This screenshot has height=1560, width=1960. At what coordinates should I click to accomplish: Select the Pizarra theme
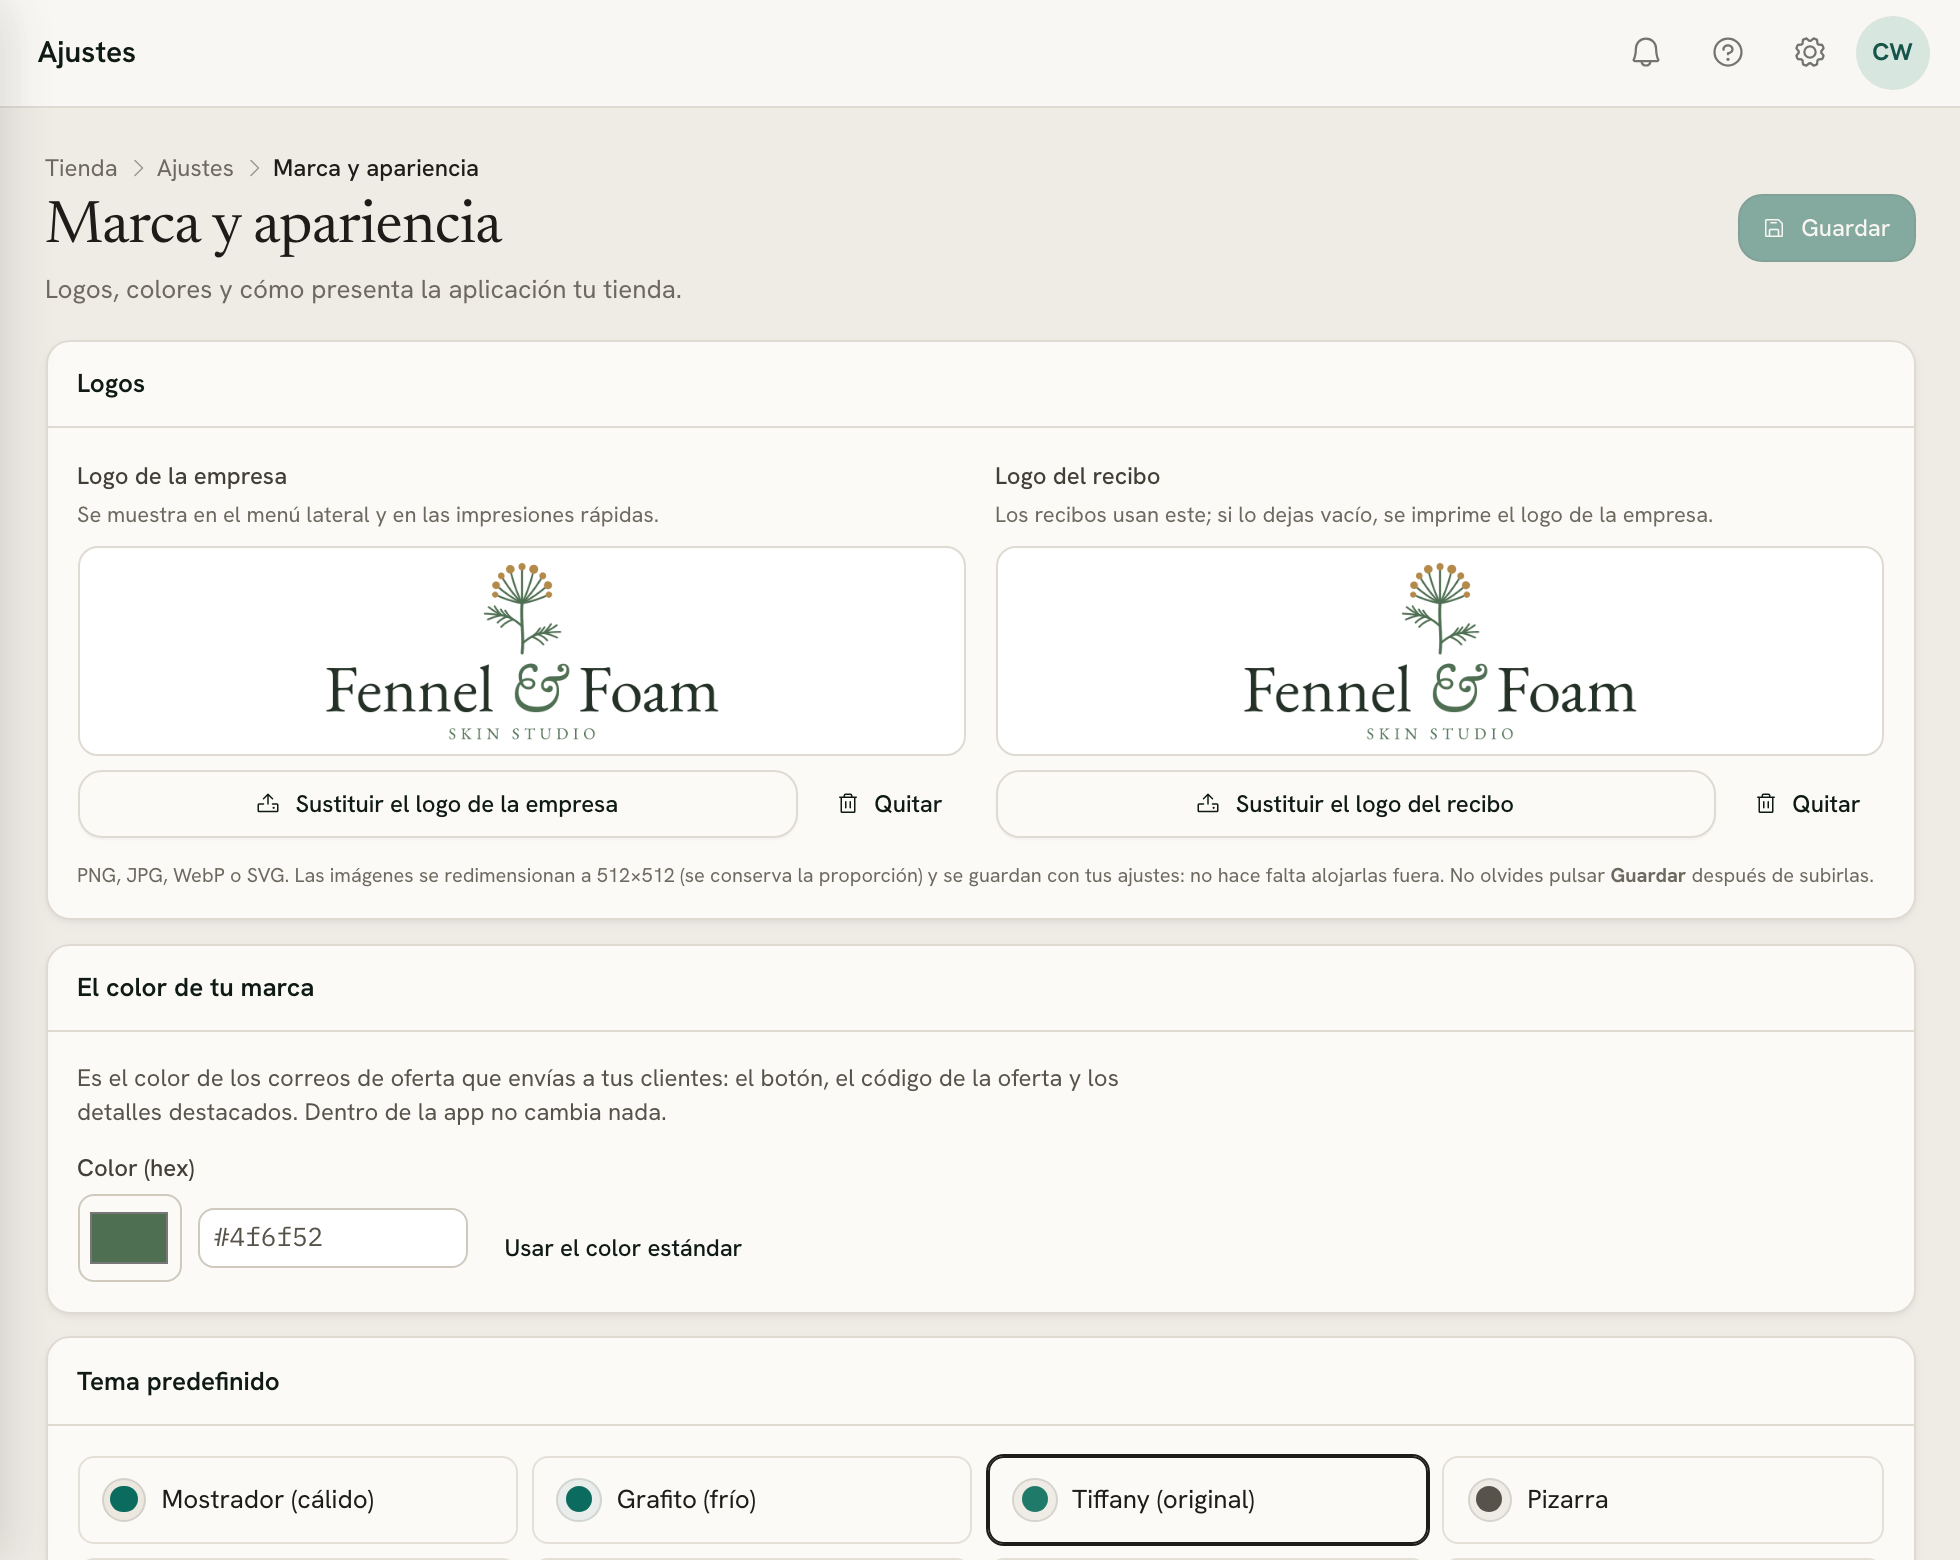1663,1499
